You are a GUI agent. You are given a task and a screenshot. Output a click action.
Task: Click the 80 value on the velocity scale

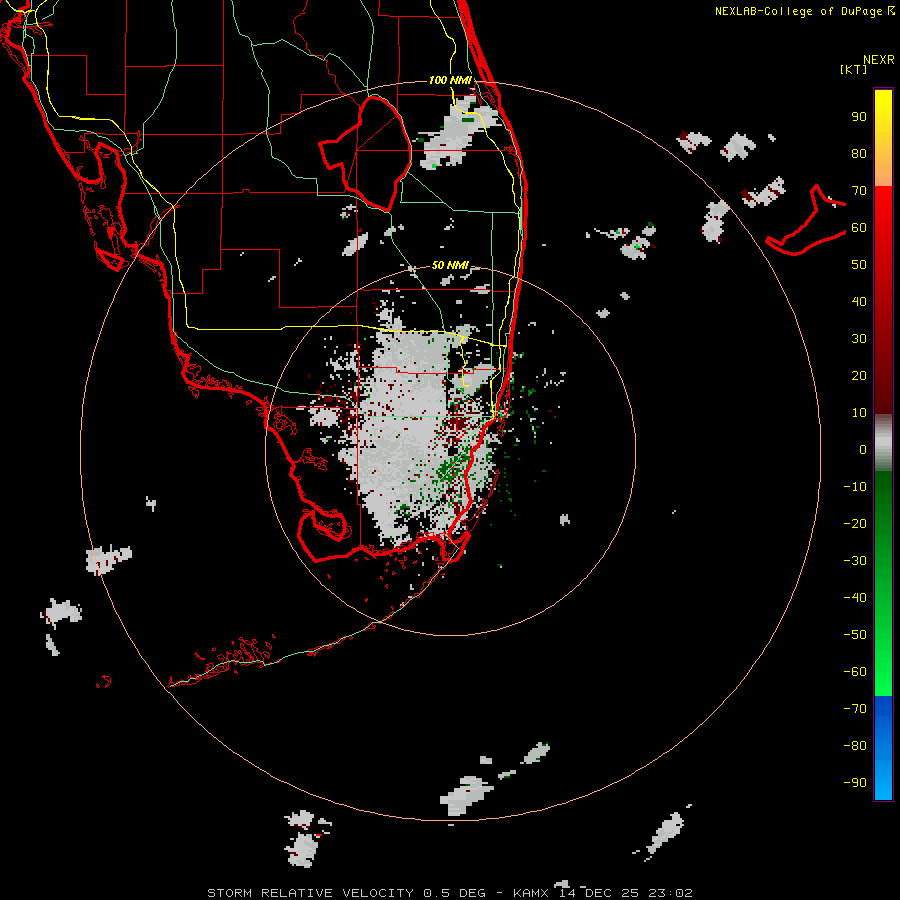[859, 154]
